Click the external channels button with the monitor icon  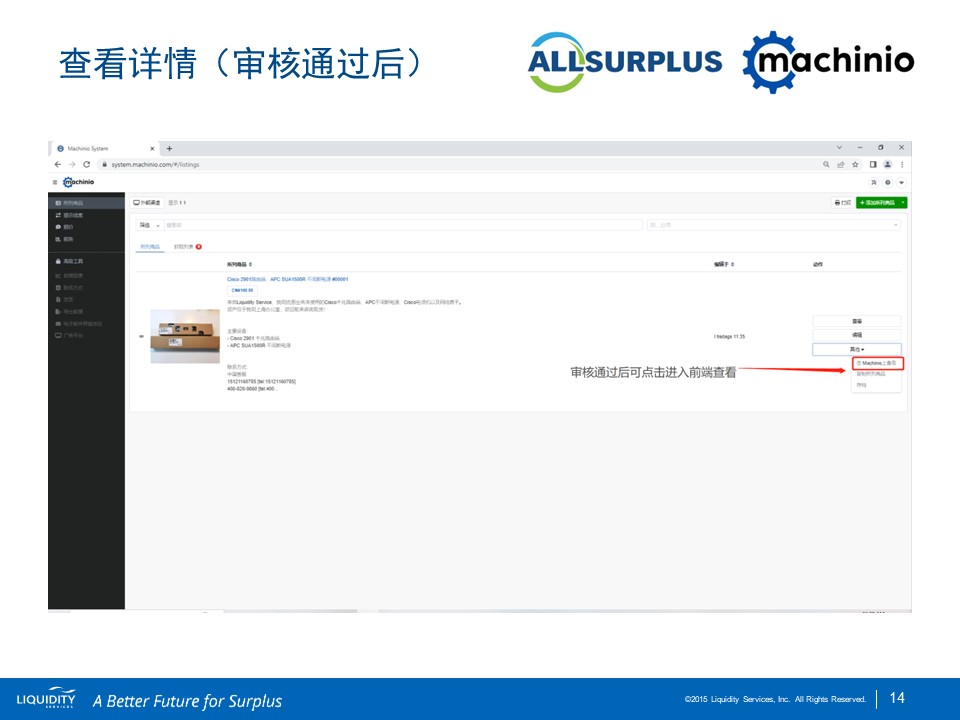tap(147, 203)
